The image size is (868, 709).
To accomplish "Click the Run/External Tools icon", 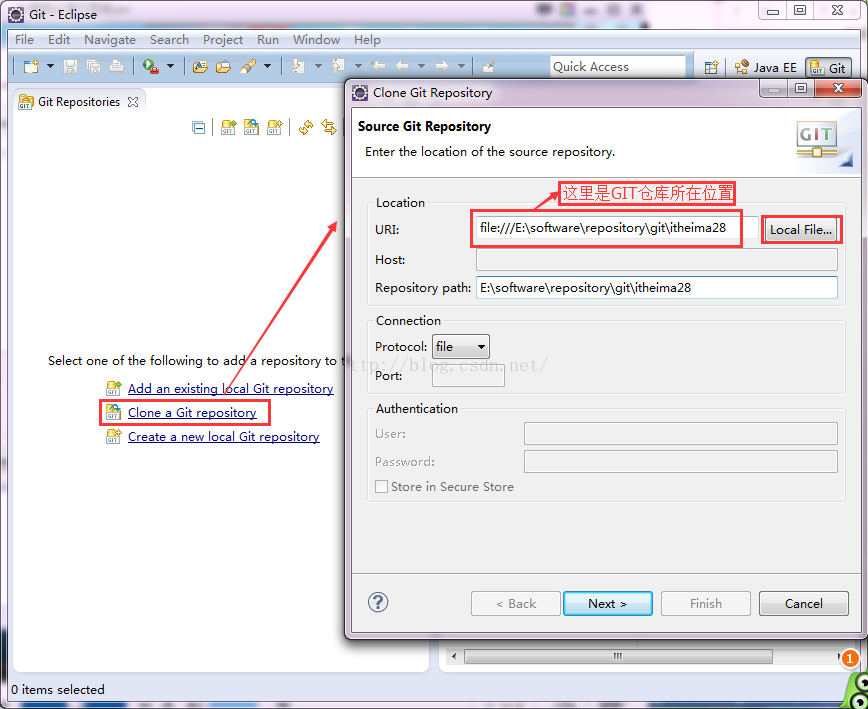I will [151, 66].
